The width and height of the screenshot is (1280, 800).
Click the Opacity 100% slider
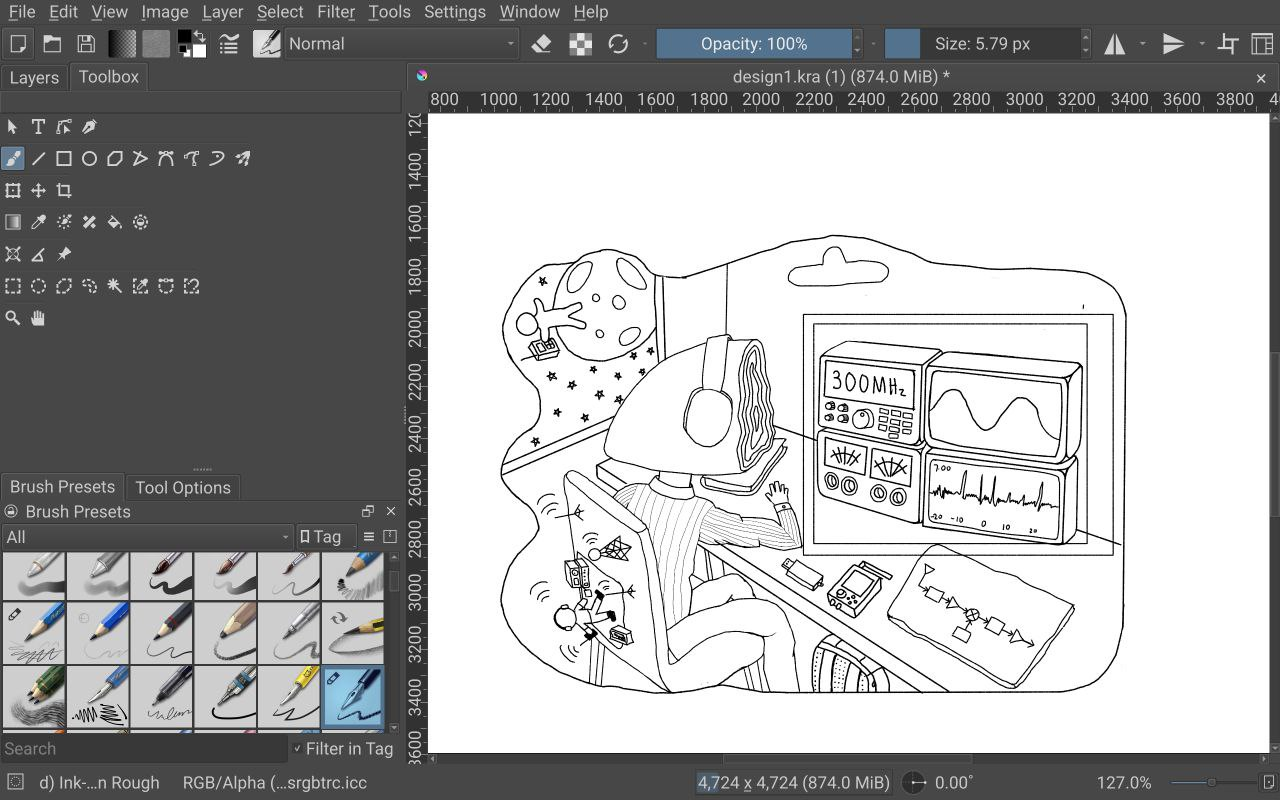click(x=754, y=44)
